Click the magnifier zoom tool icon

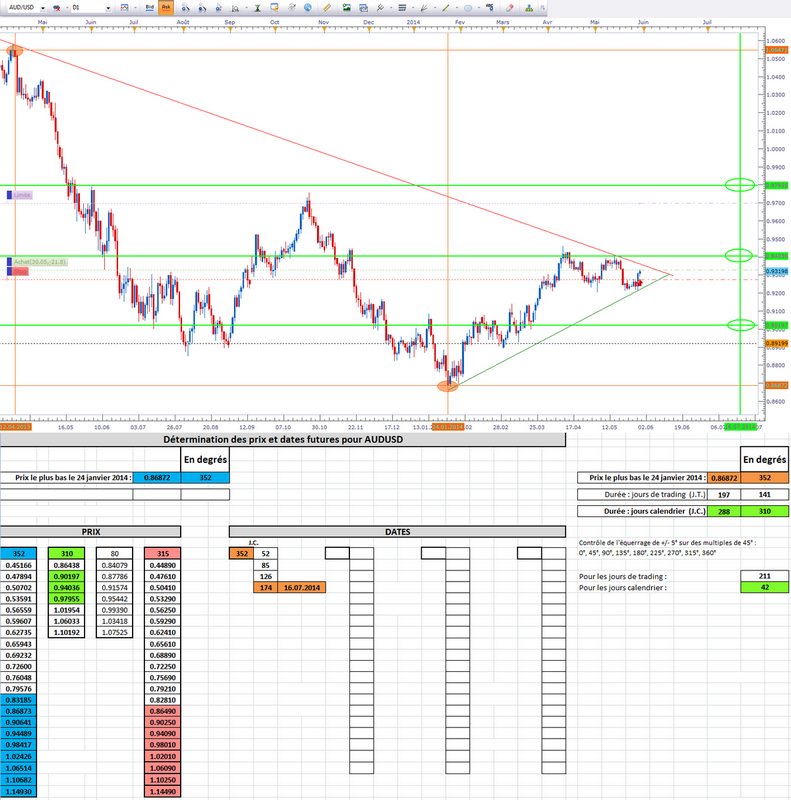click(x=235, y=8)
